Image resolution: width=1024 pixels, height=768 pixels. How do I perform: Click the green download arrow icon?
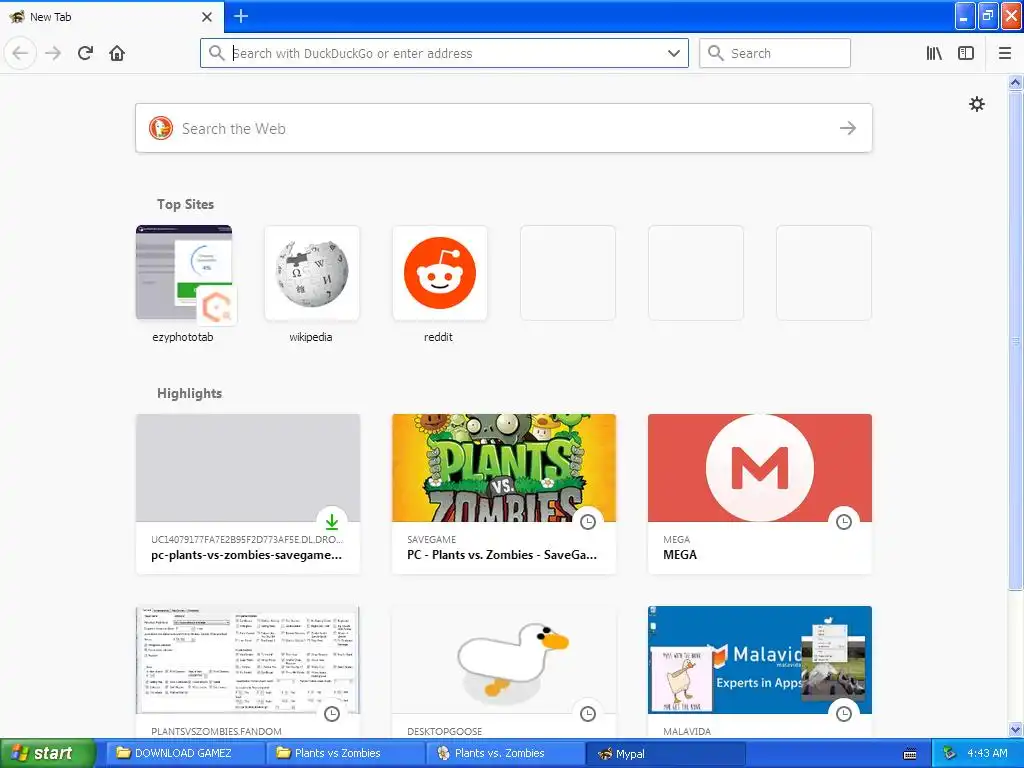pos(332,521)
